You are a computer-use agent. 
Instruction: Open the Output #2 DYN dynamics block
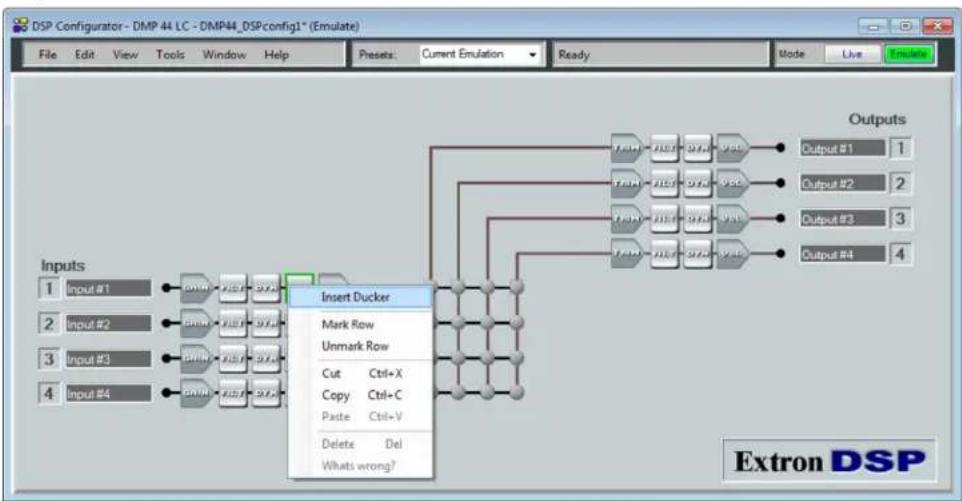[698, 183]
